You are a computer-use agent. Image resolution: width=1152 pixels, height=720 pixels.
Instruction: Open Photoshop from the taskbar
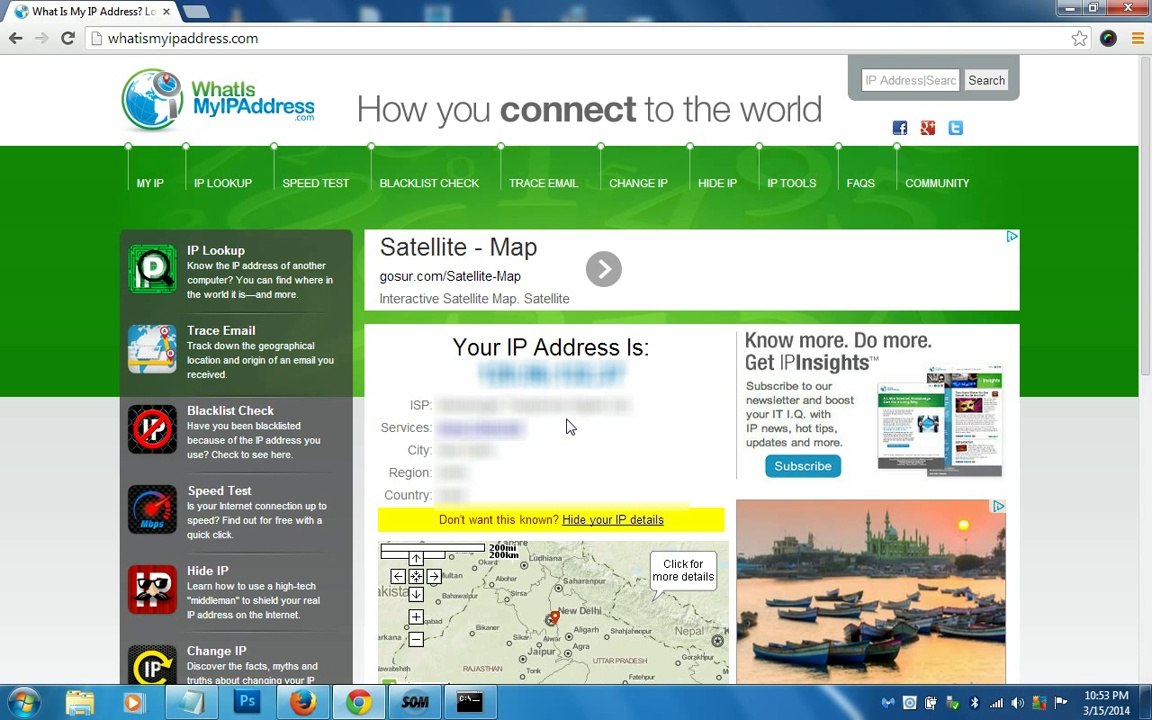coord(248,702)
